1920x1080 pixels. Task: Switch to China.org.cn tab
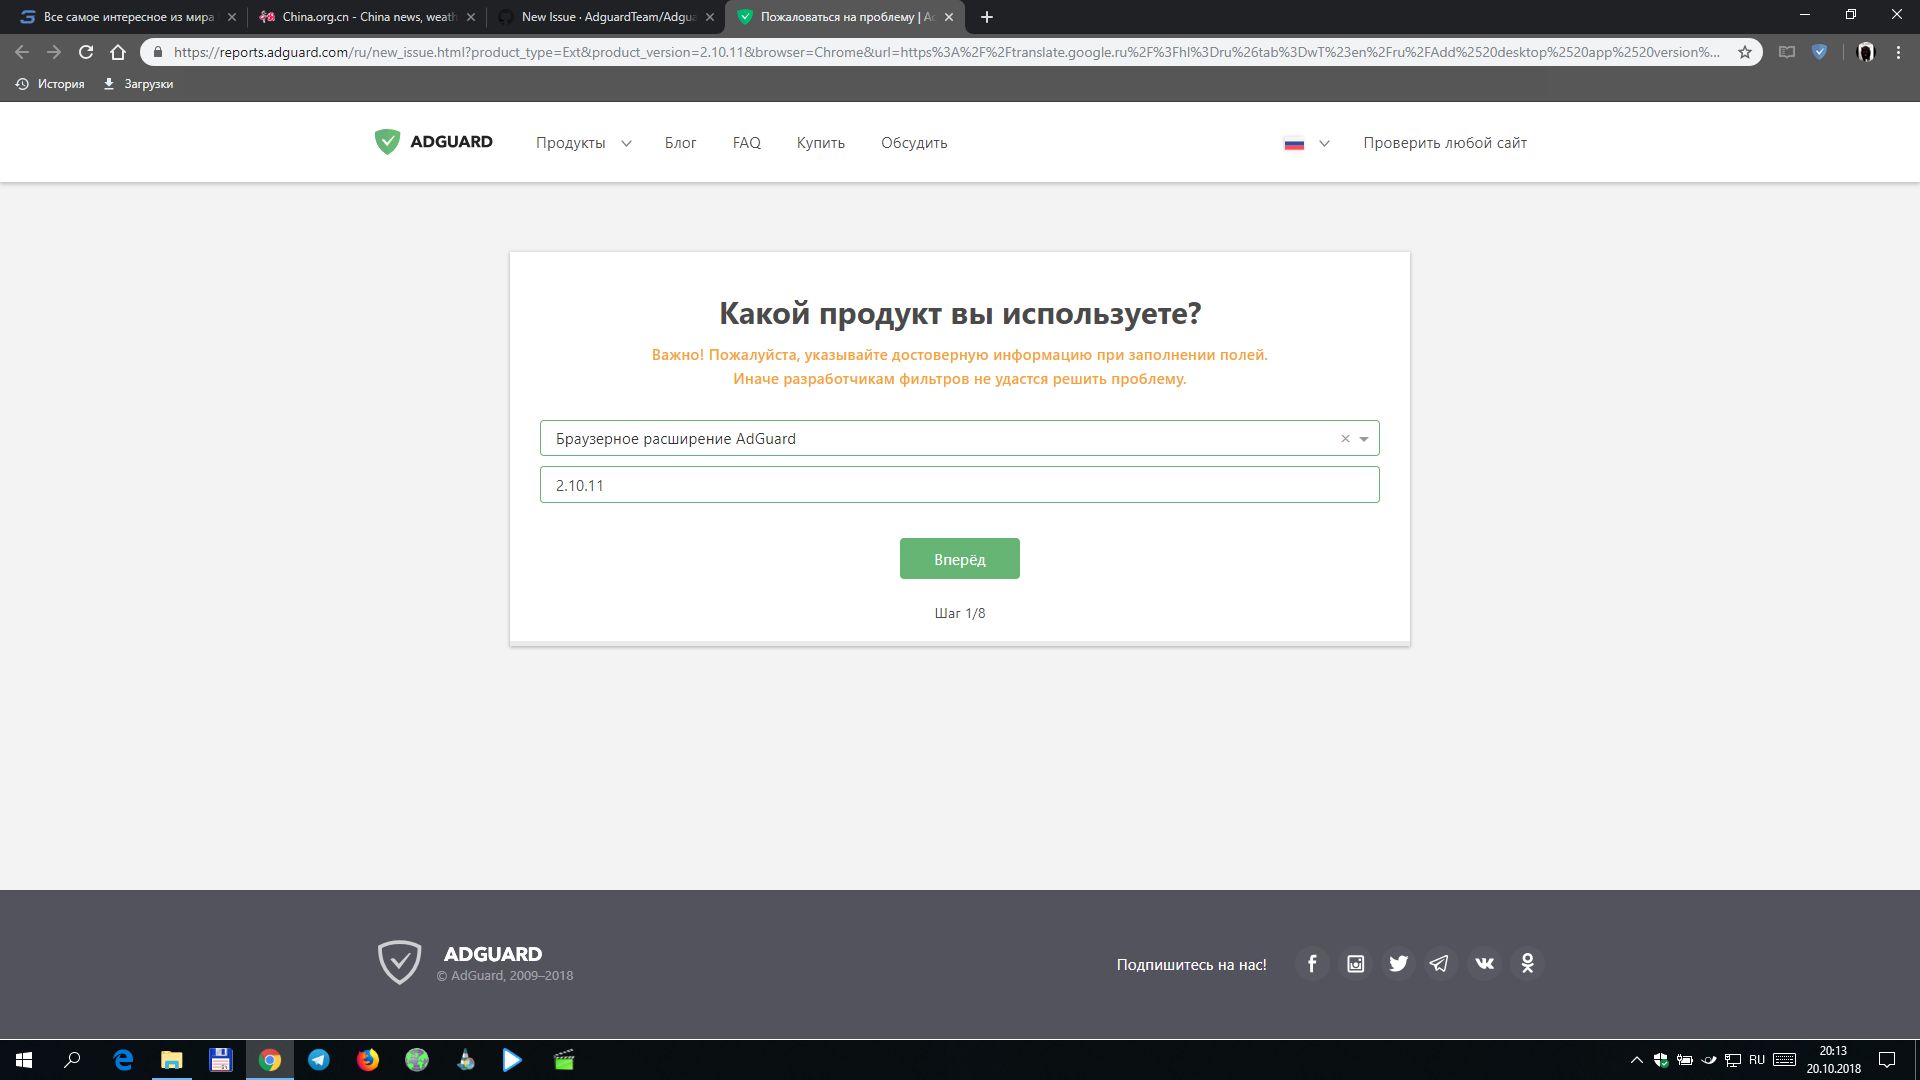[x=365, y=17]
